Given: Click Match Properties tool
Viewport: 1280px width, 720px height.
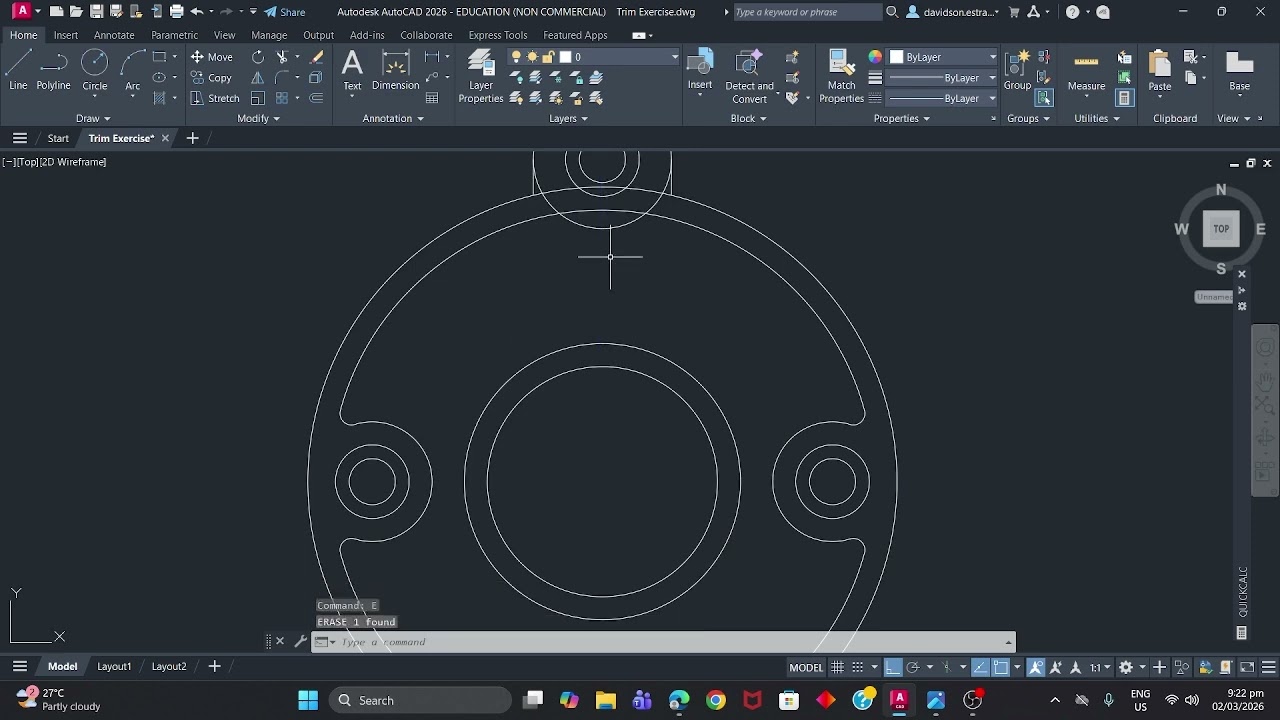Looking at the screenshot, I should pos(842,76).
